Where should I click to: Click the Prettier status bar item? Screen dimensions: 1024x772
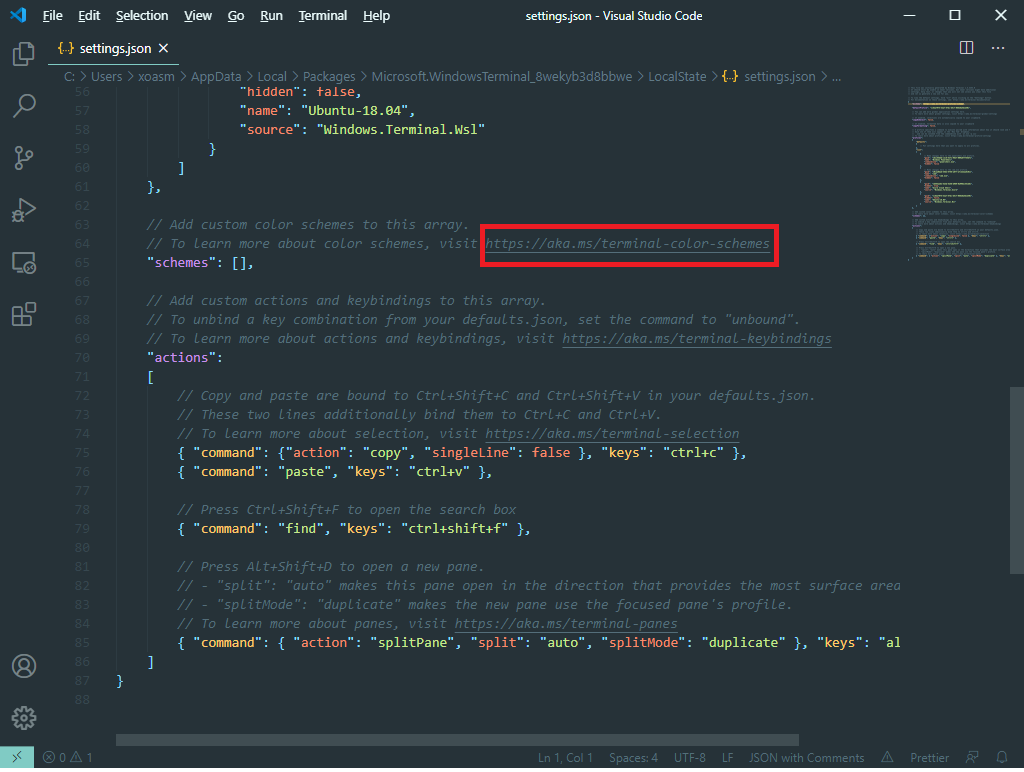pyautogui.click(x=929, y=758)
